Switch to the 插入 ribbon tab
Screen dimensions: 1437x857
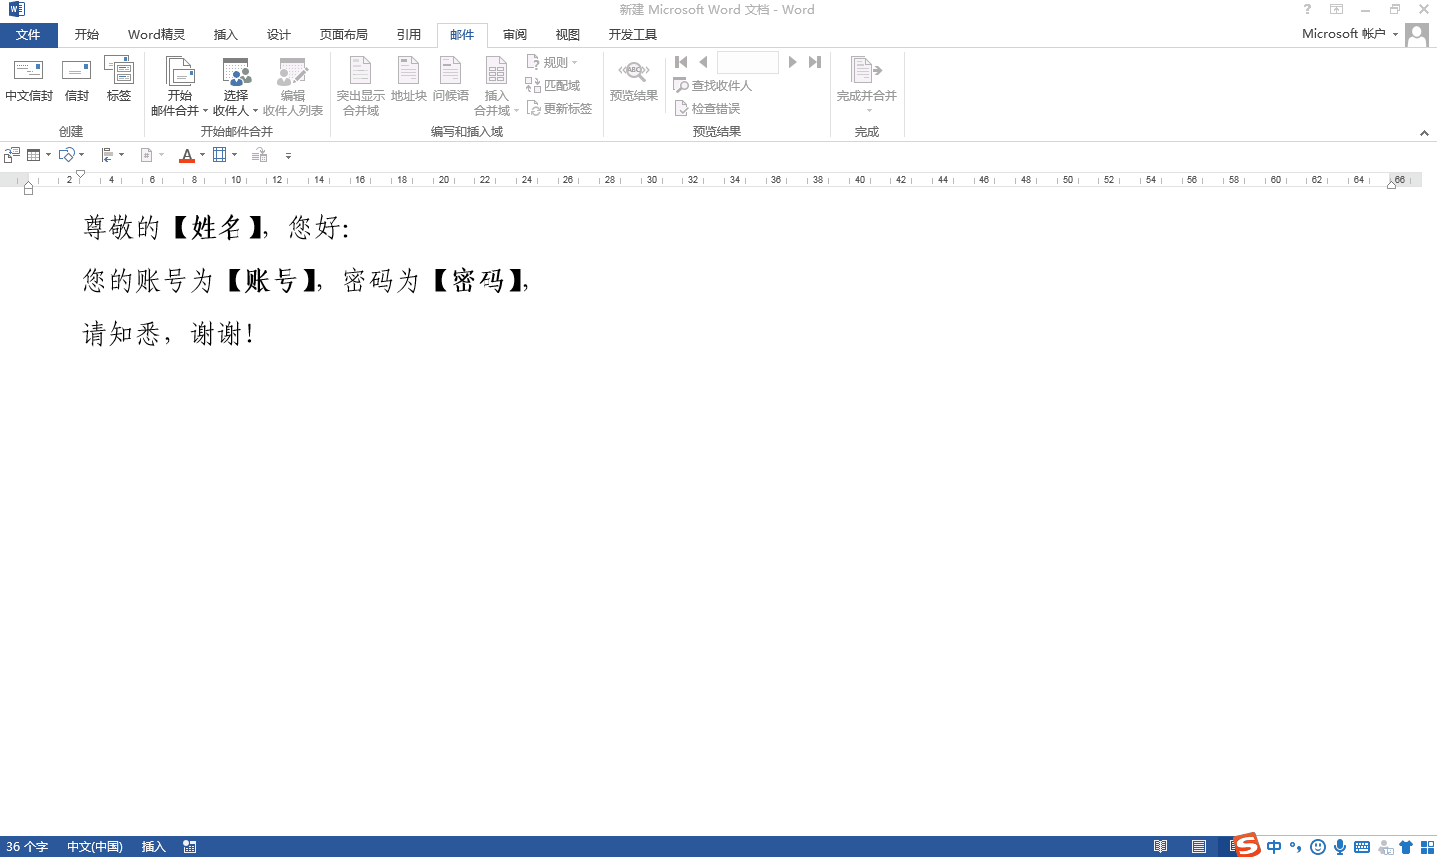pos(226,35)
